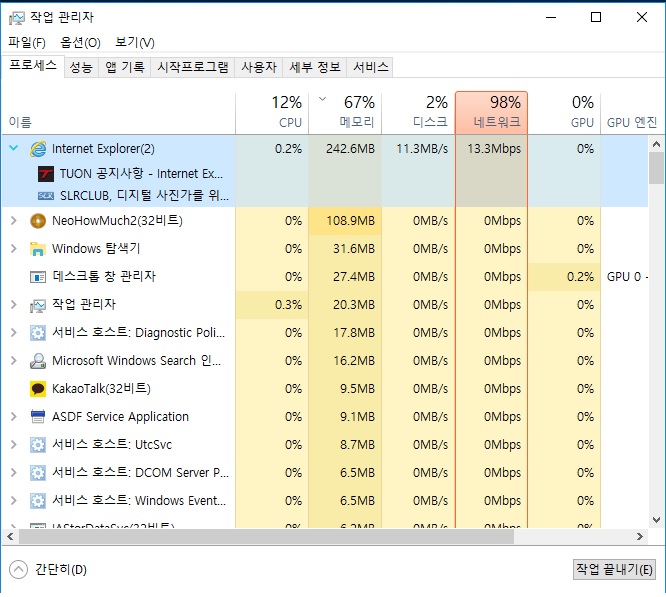
Task: Click the 11.3MB/s disk value
Action: (x=422, y=149)
